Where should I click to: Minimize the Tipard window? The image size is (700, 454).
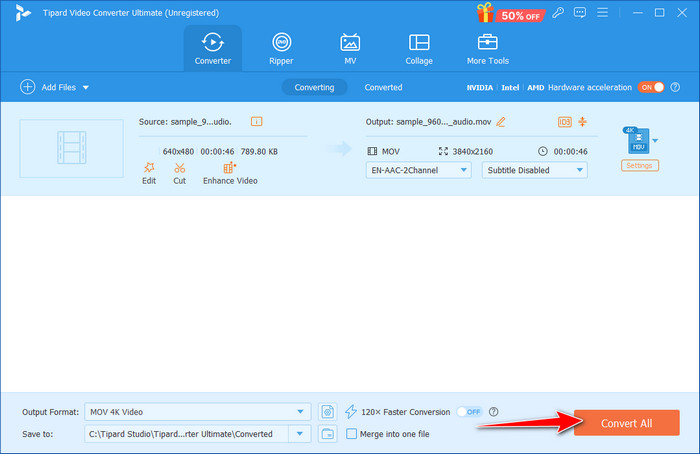(x=638, y=12)
